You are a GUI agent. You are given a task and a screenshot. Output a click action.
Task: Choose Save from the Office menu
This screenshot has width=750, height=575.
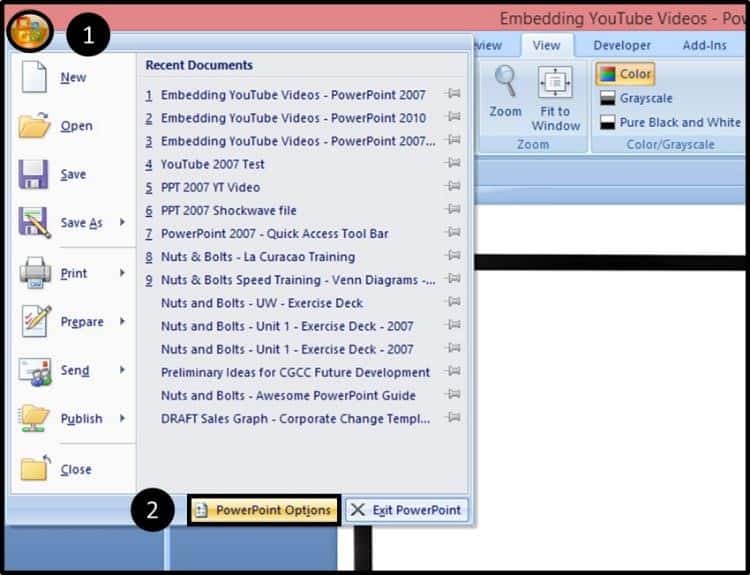pos(73,175)
